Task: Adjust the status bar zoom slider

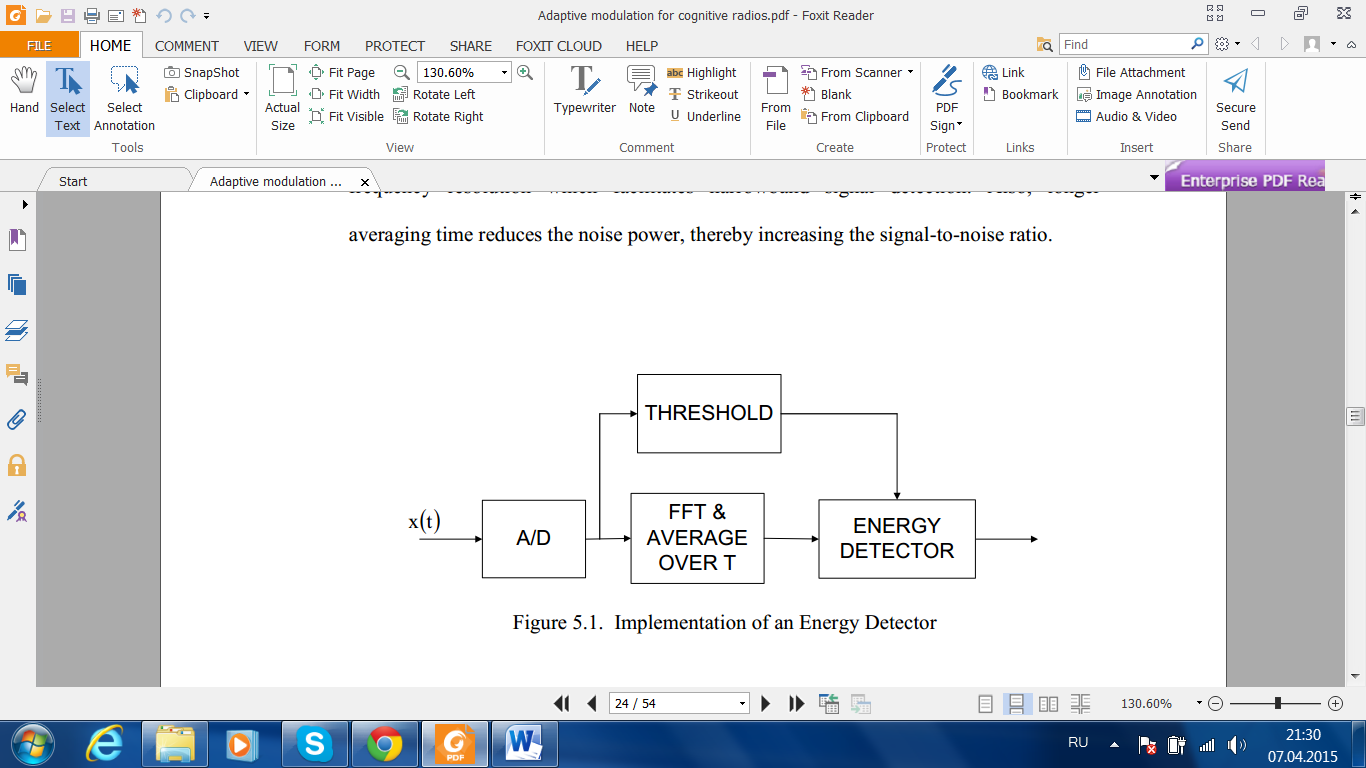Action: [1278, 703]
